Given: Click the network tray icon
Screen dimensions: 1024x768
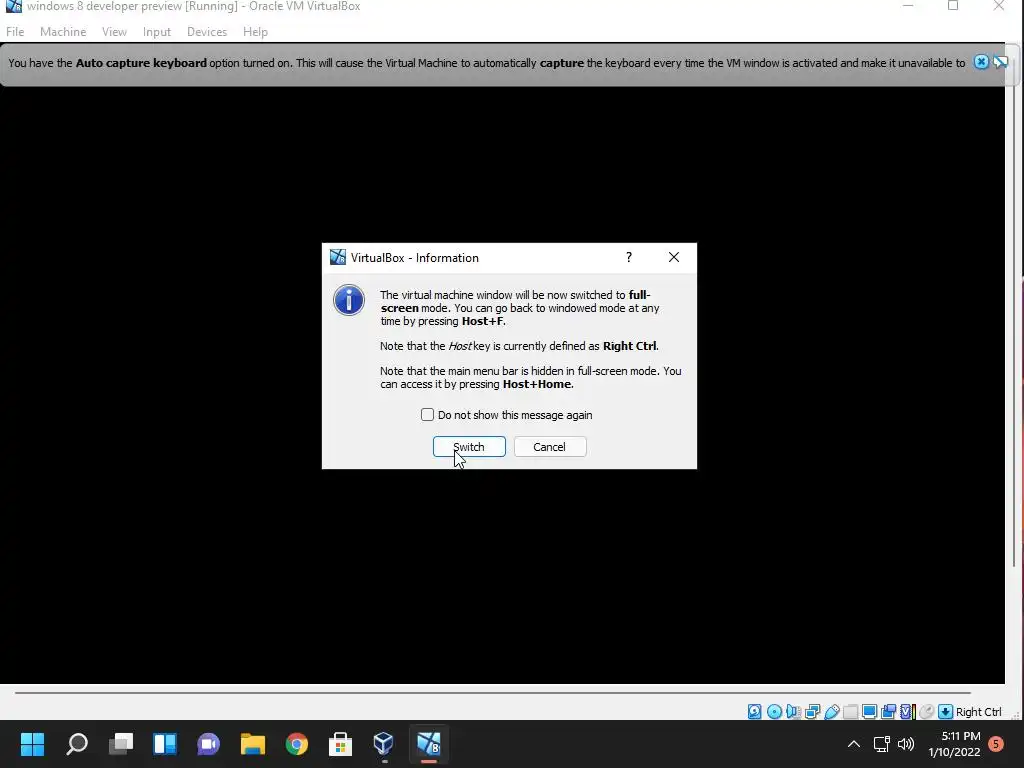Looking at the screenshot, I should tap(882, 744).
